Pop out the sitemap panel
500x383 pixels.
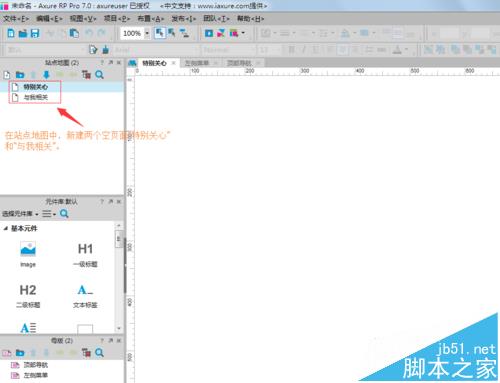111,63
